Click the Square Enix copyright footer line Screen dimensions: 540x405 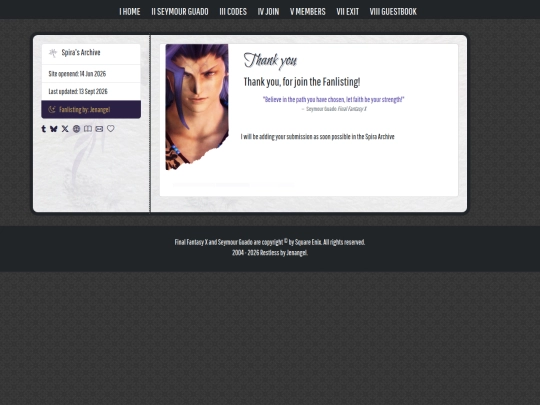click(270, 242)
